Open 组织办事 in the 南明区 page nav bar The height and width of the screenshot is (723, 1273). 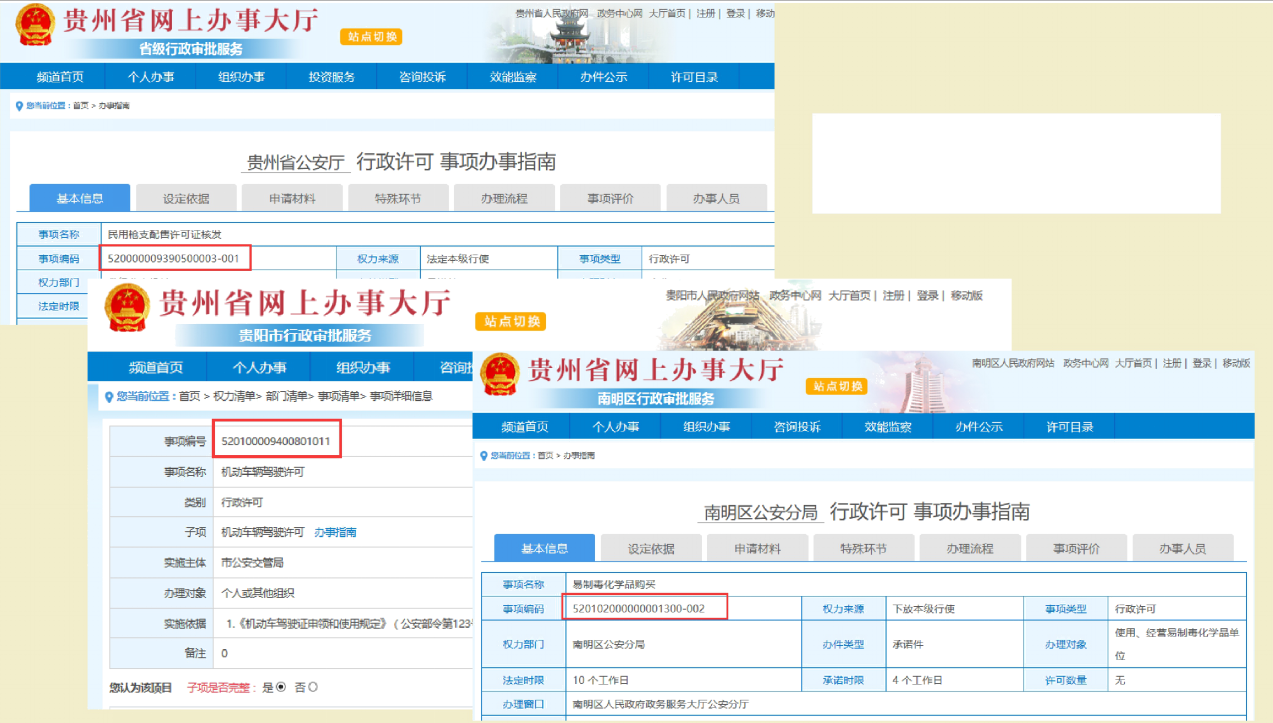(707, 427)
